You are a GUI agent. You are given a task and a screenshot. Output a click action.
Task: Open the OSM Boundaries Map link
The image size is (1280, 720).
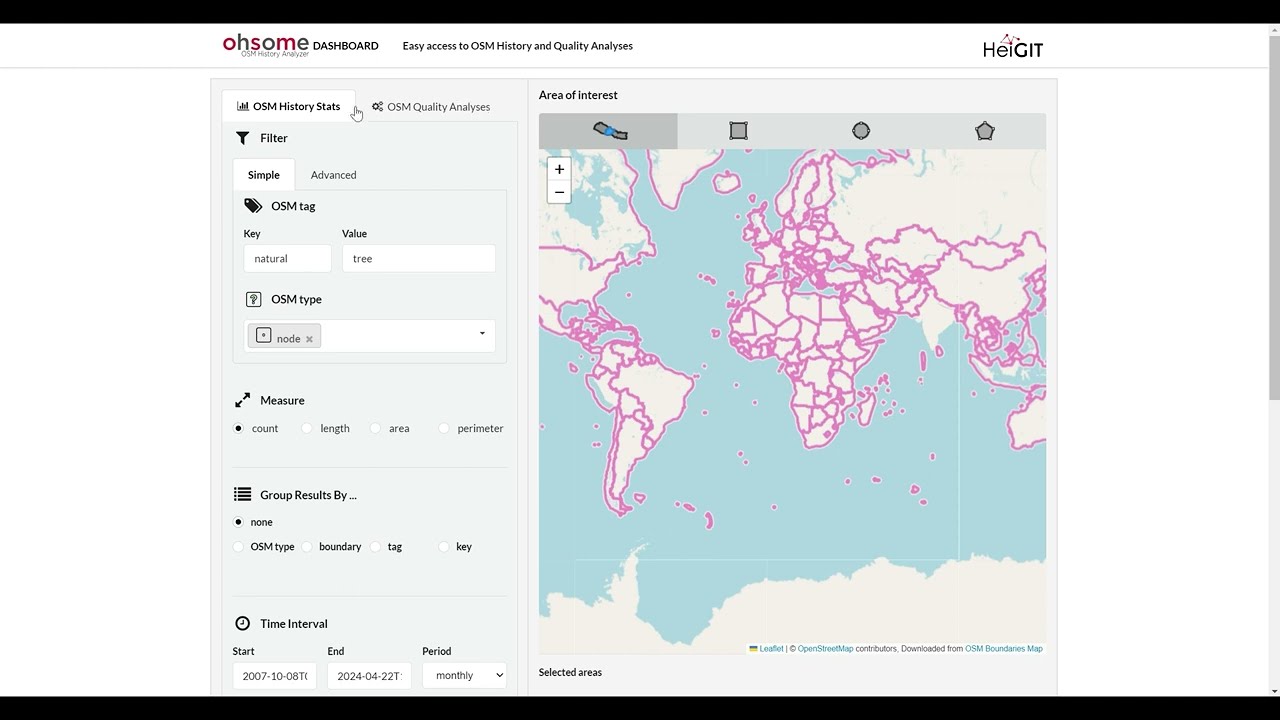pyautogui.click(x=1003, y=649)
